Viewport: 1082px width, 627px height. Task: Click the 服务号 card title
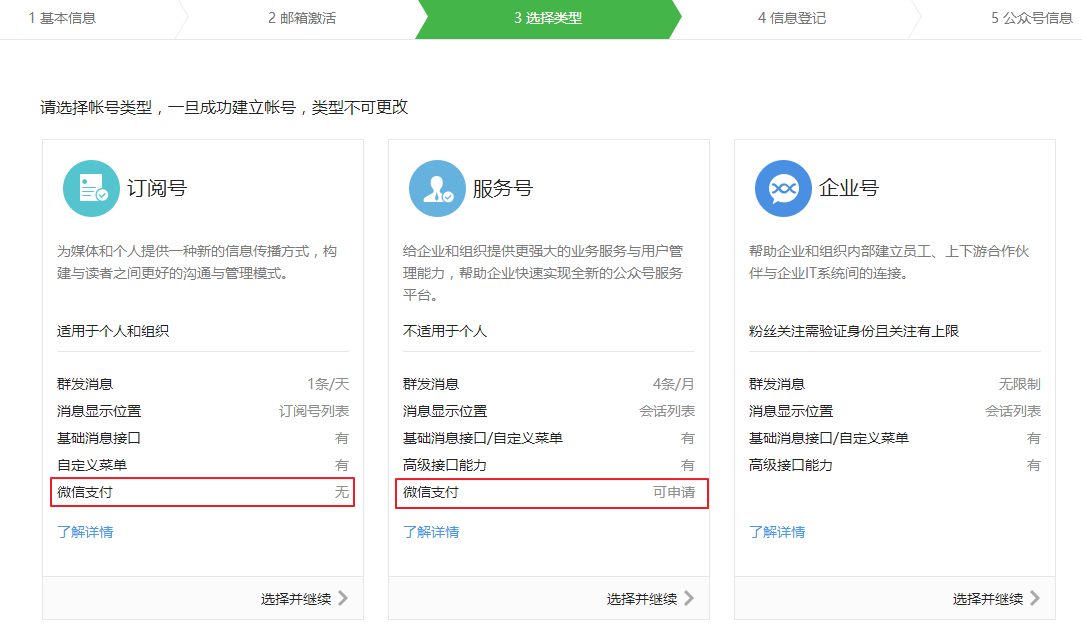click(503, 188)
